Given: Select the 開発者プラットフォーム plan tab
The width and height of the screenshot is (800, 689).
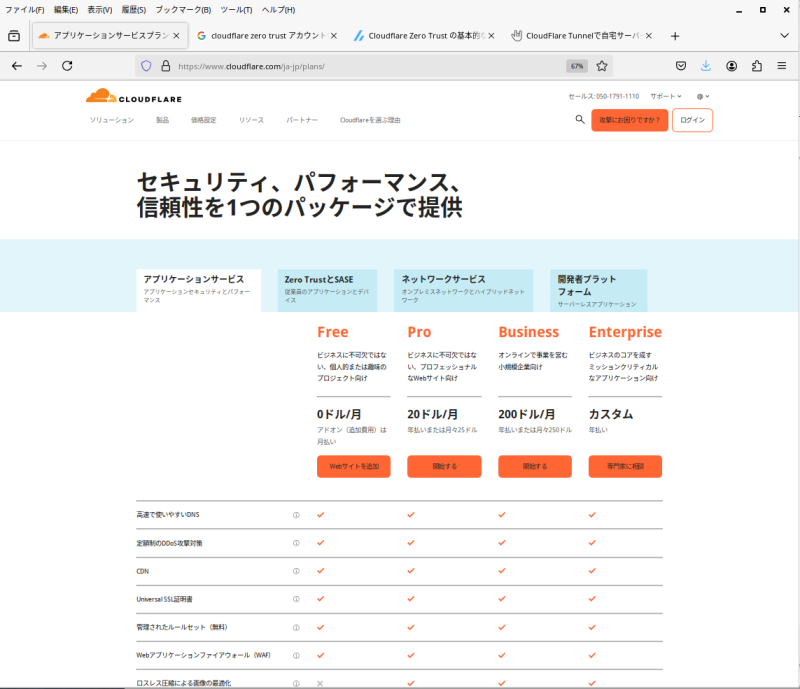Looking at the screenshot, I should (x=598, y=290).
